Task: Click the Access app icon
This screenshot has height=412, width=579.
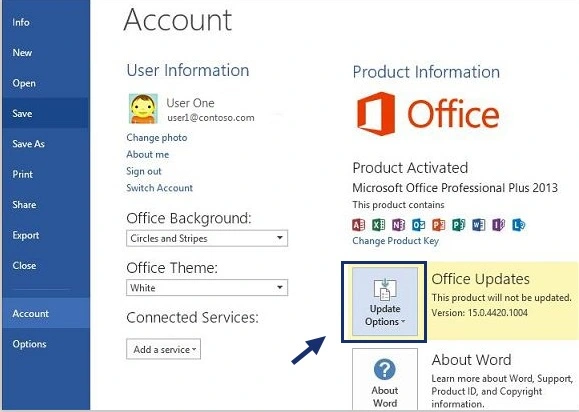Action: pos(359,224)
